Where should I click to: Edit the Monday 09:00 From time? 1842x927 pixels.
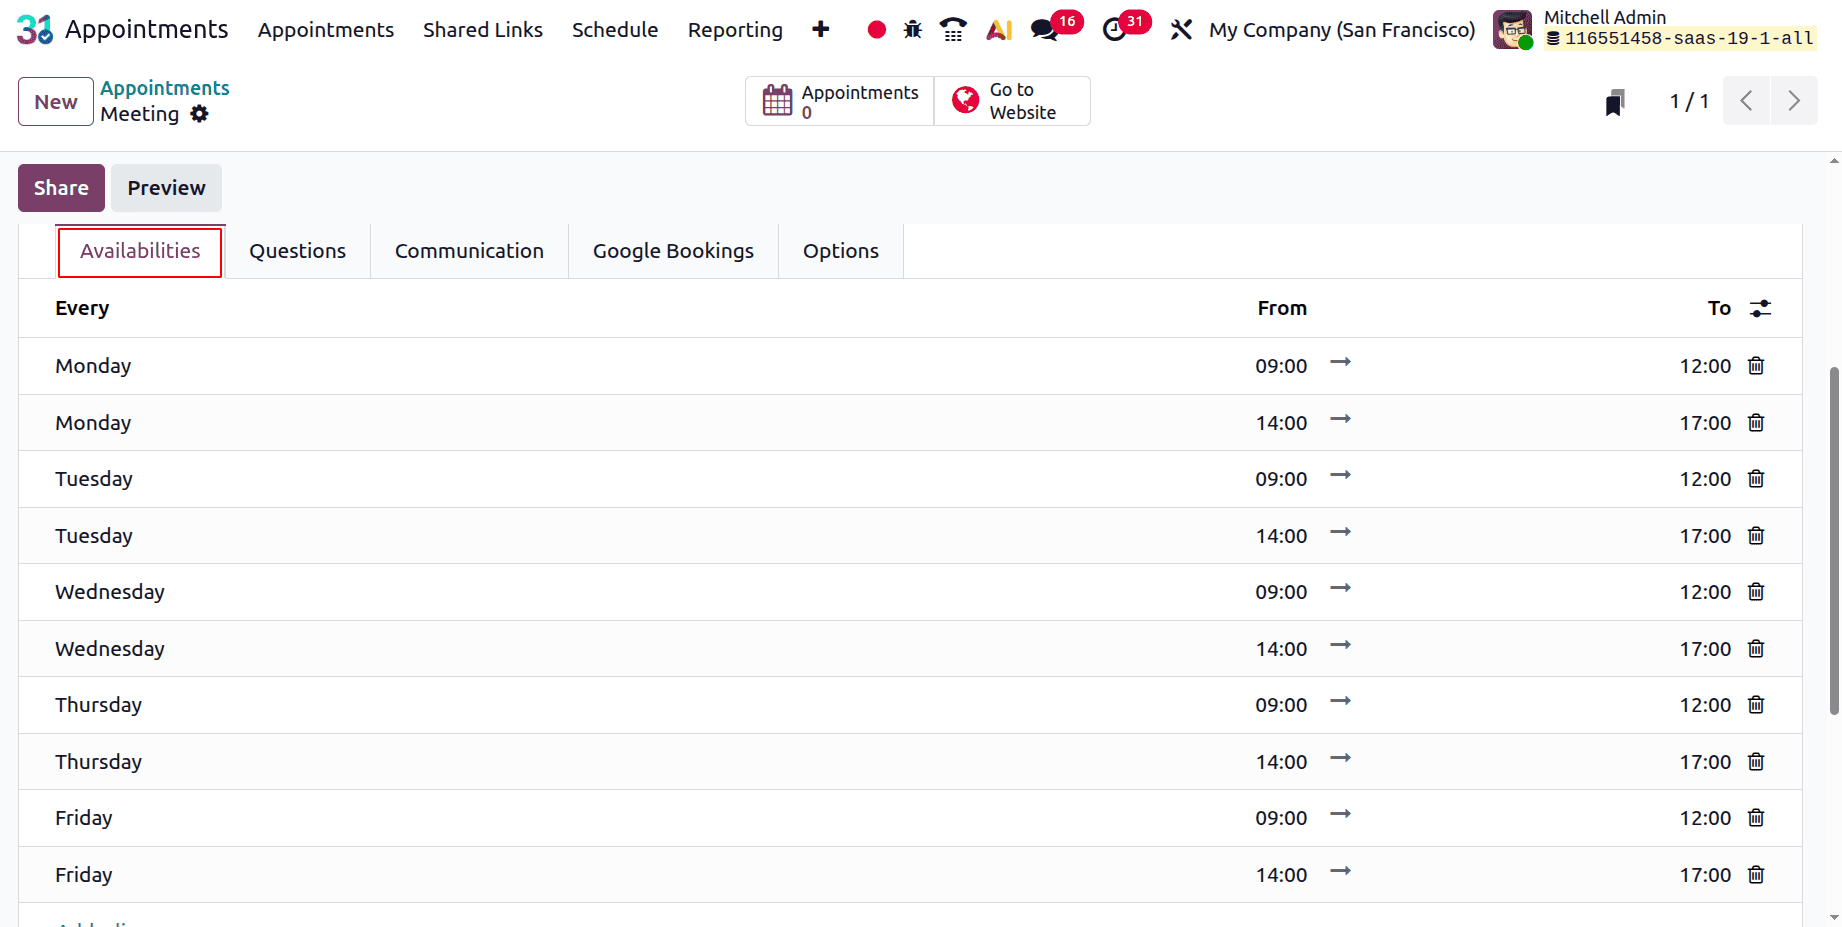(x=1281, y=366)
